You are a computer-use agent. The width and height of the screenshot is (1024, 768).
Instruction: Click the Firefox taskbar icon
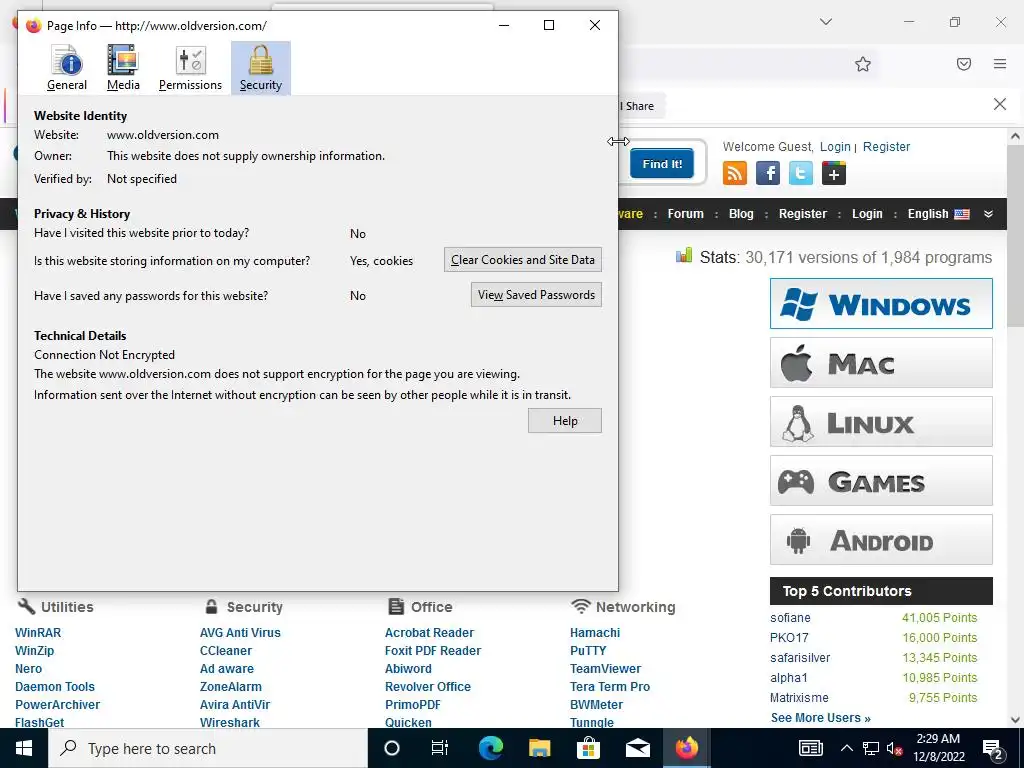686,748
